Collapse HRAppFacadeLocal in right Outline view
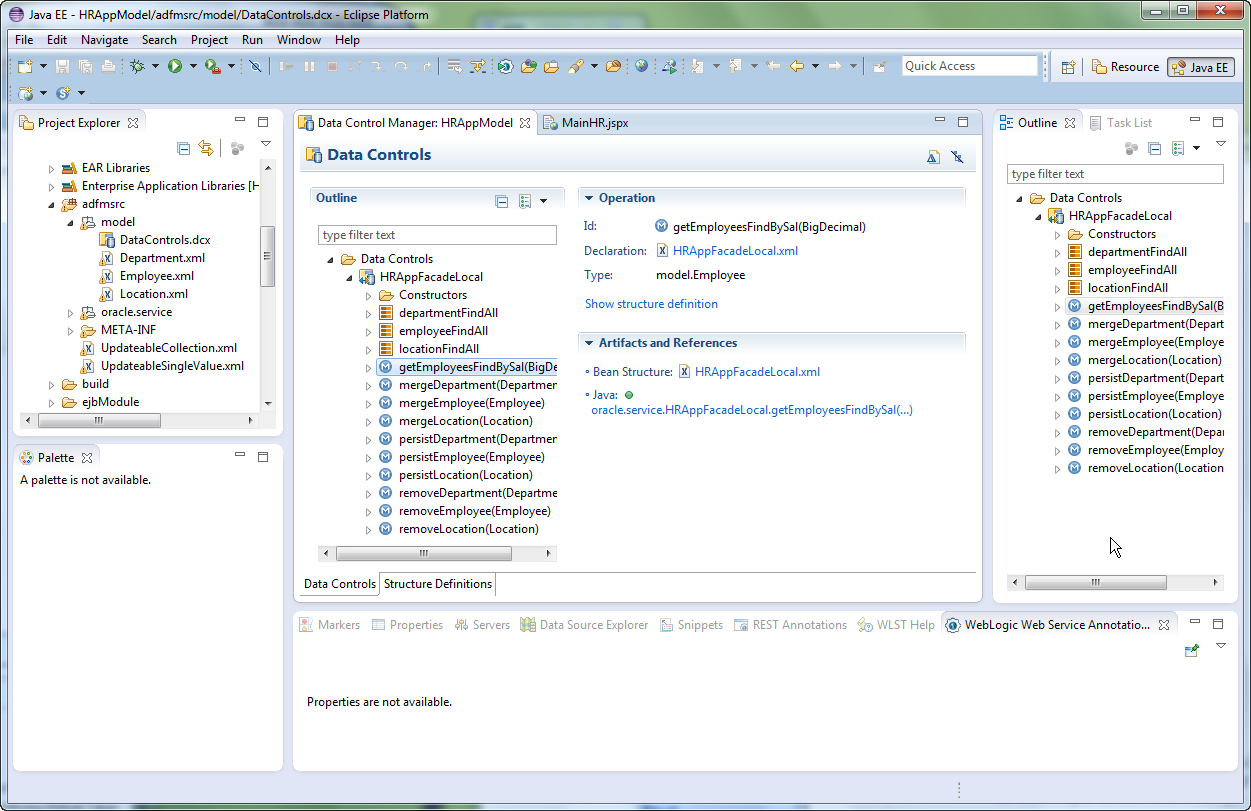 [x=1038, y=216]
